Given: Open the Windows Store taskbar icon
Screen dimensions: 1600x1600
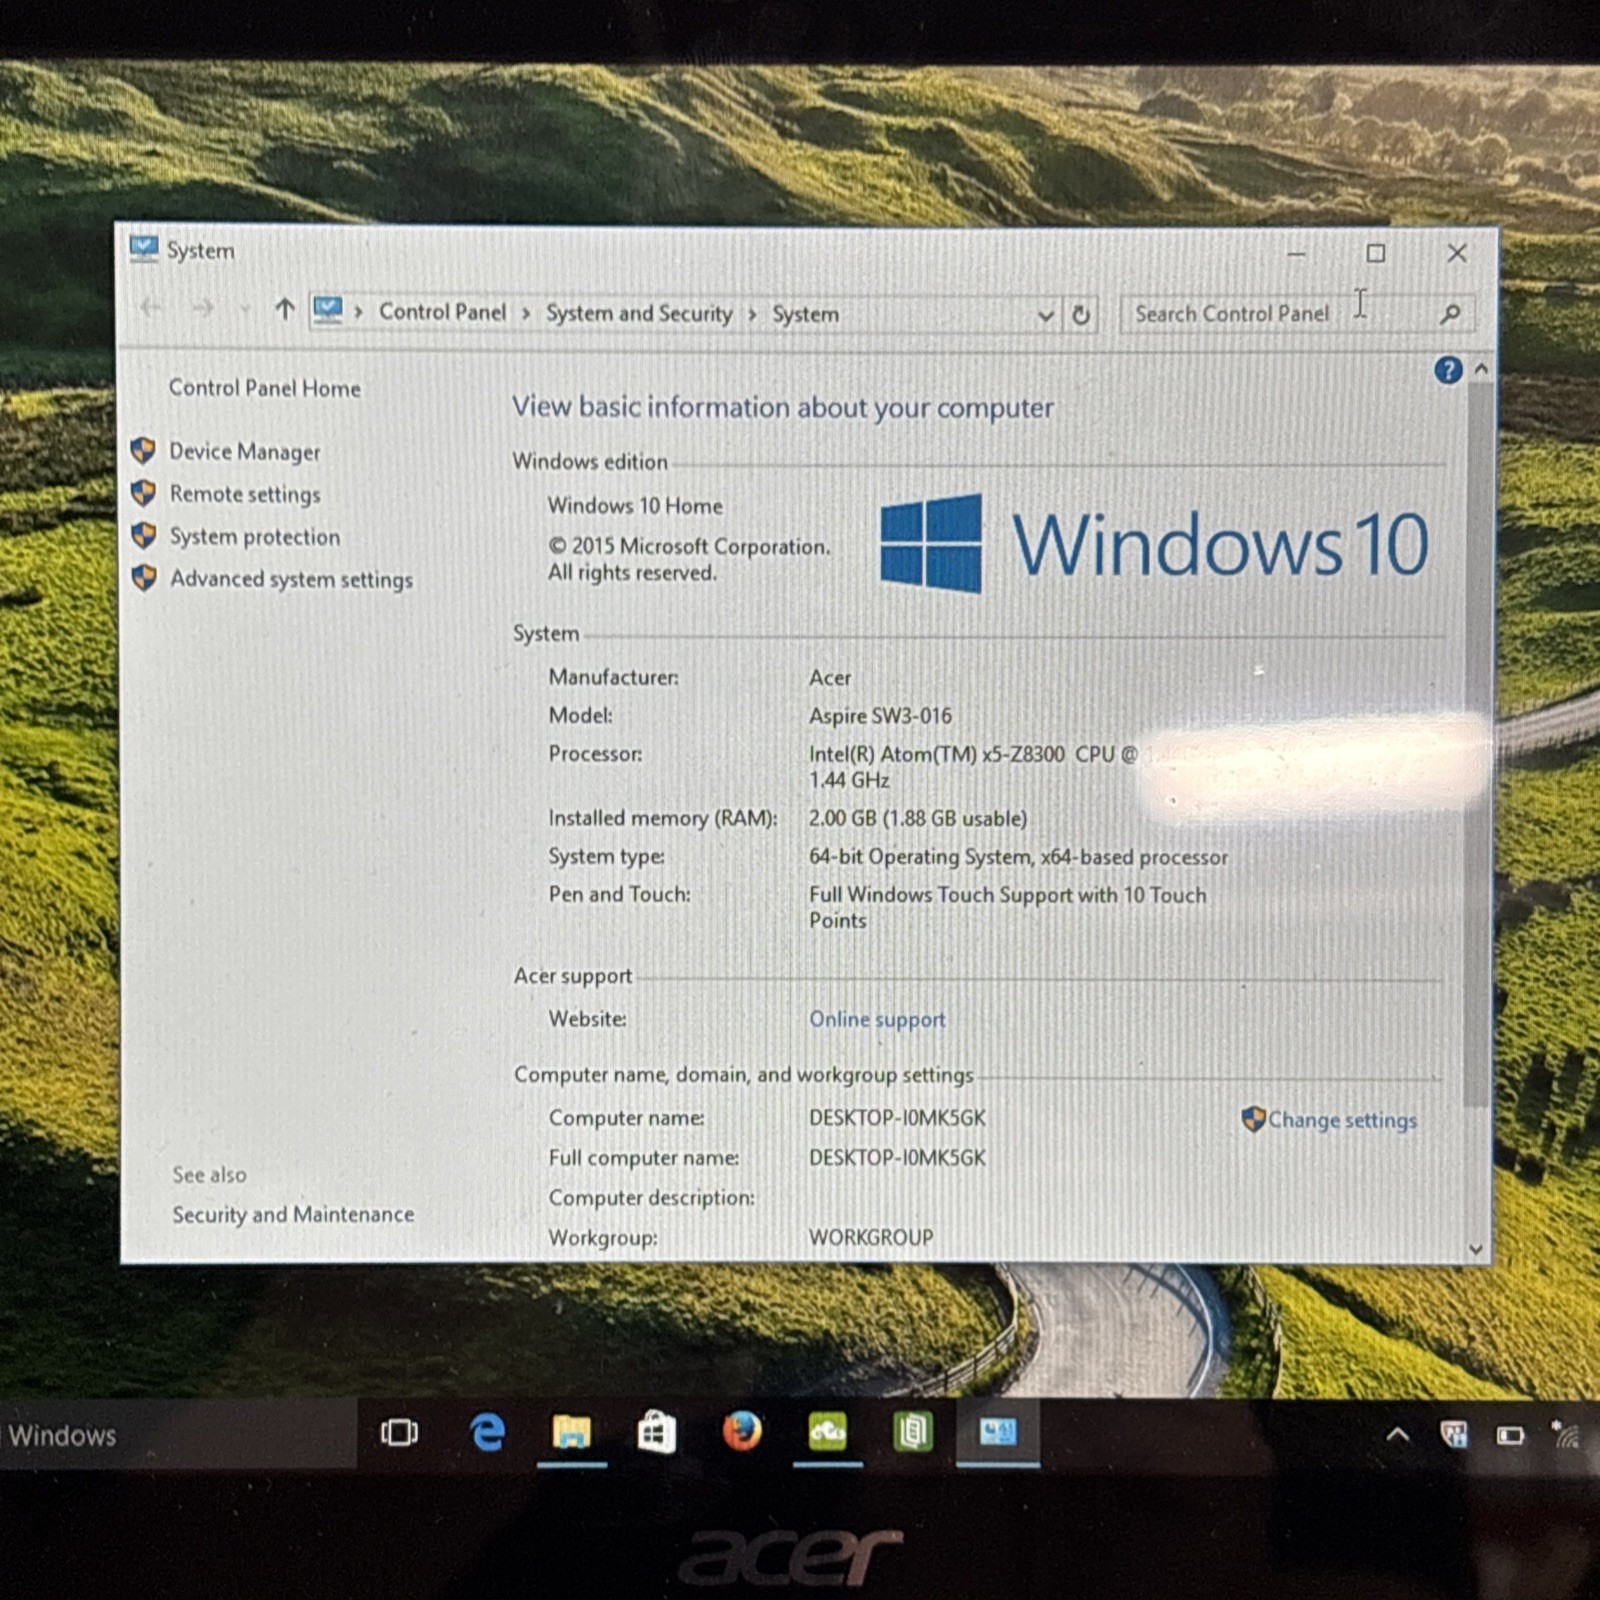Looking at the screenshot, I should [x=657, y=1433].
